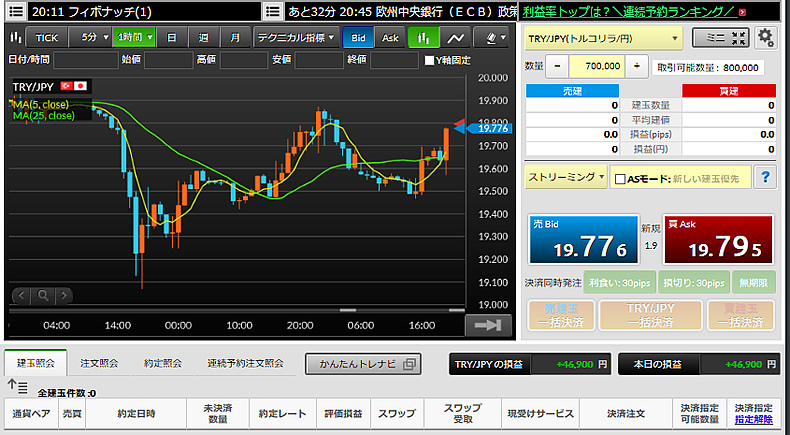790x435 pixels.
Task: Click the help question mark icon
Action: [x=765, y=177]
